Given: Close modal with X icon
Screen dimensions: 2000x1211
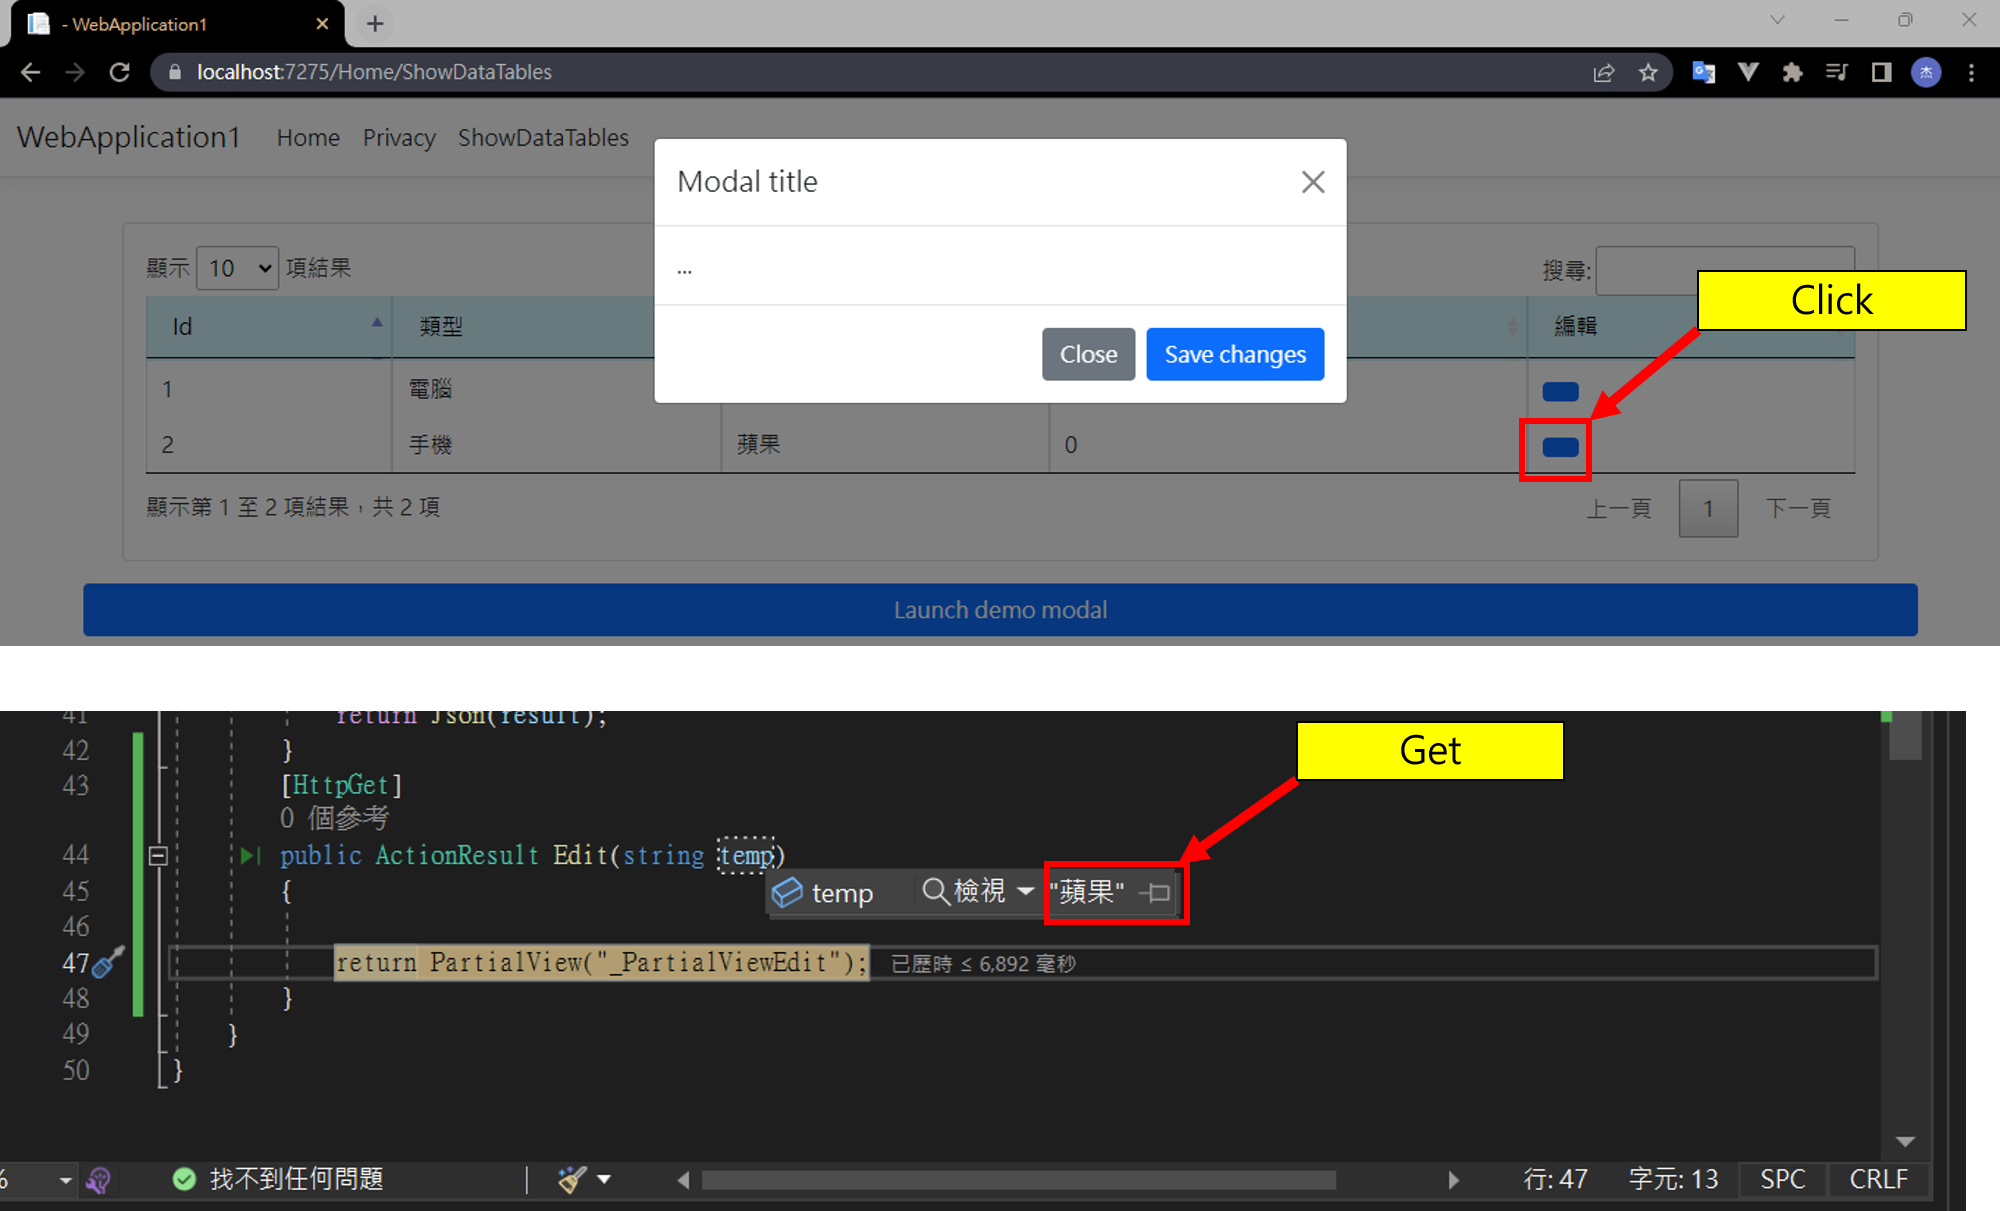Looking at the screenshot, I should (x=1313, y=182).
